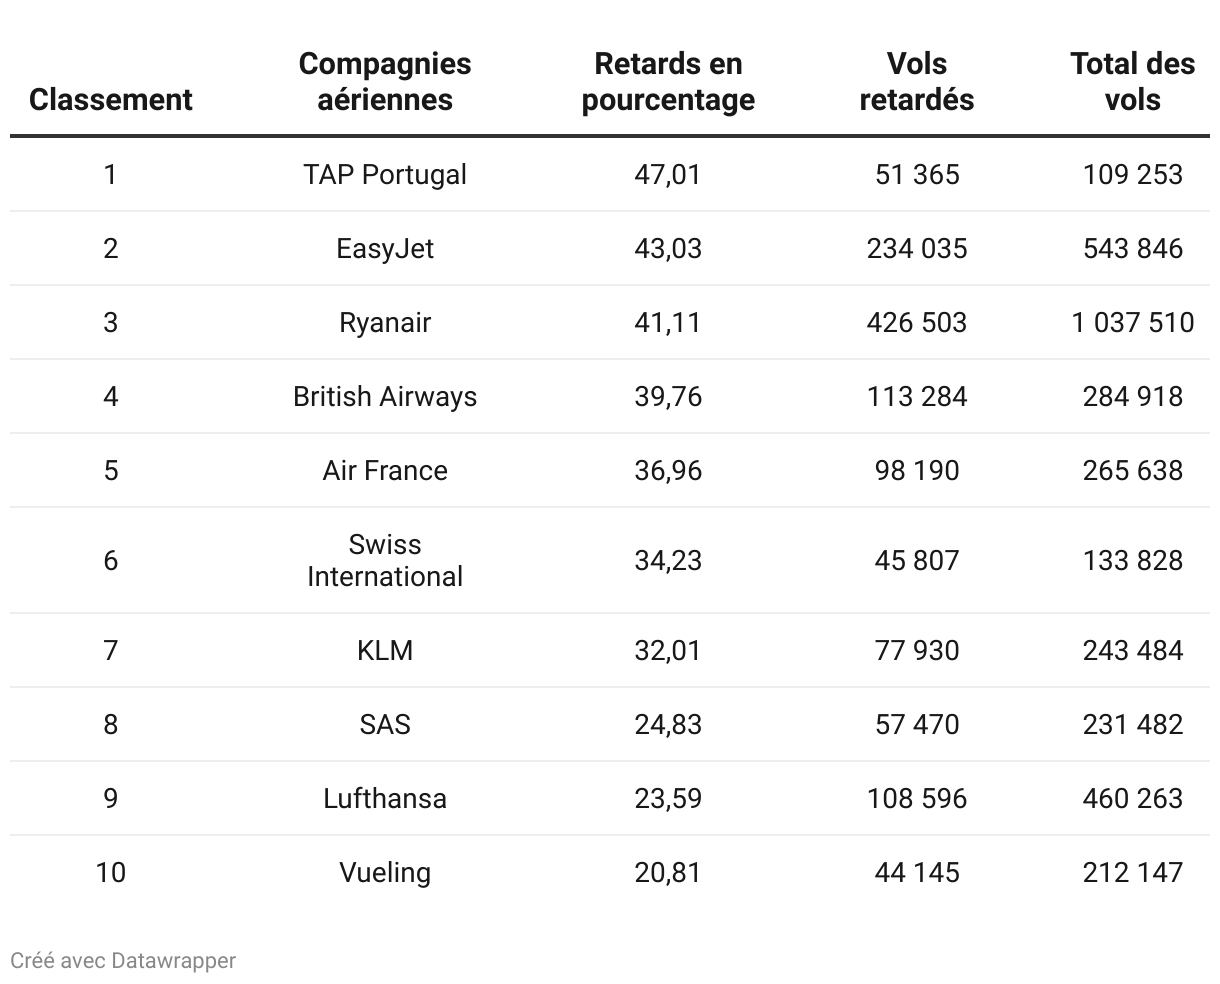This screenshot has width=1220, height=984.
Task: Click the 47,01 delay percentage value
Action: 668,175
